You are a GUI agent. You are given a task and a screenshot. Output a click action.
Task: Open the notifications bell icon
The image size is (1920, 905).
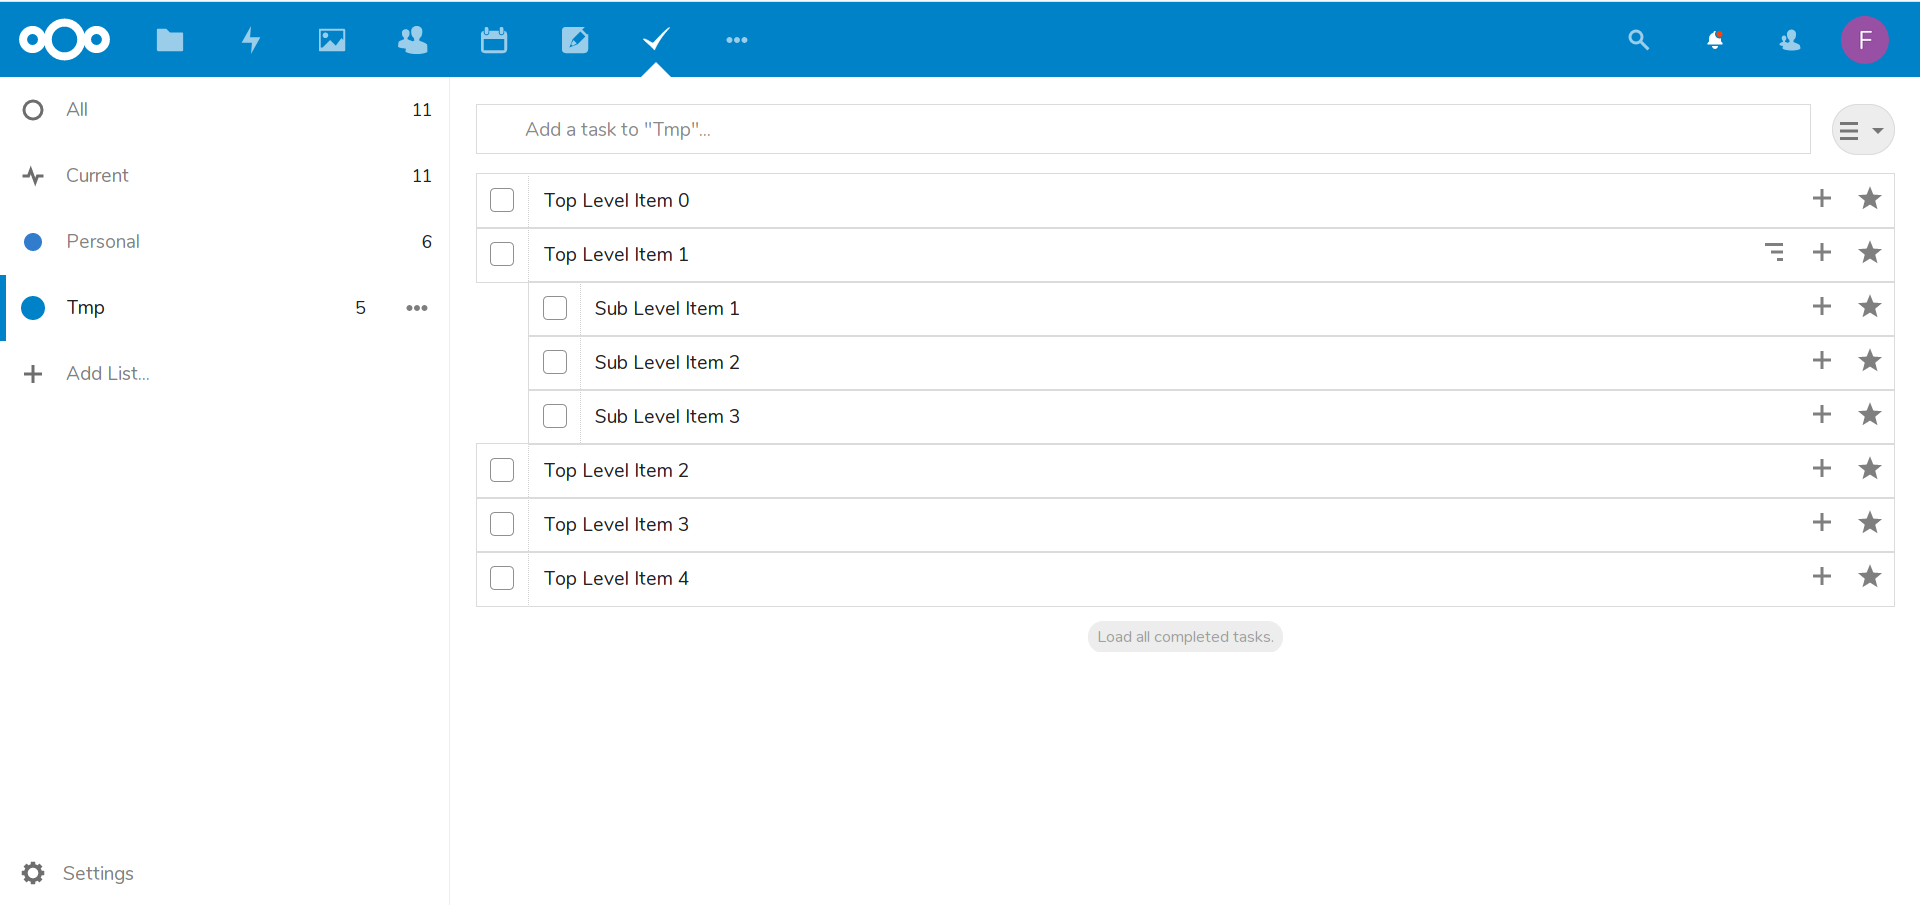point(1715,40)
